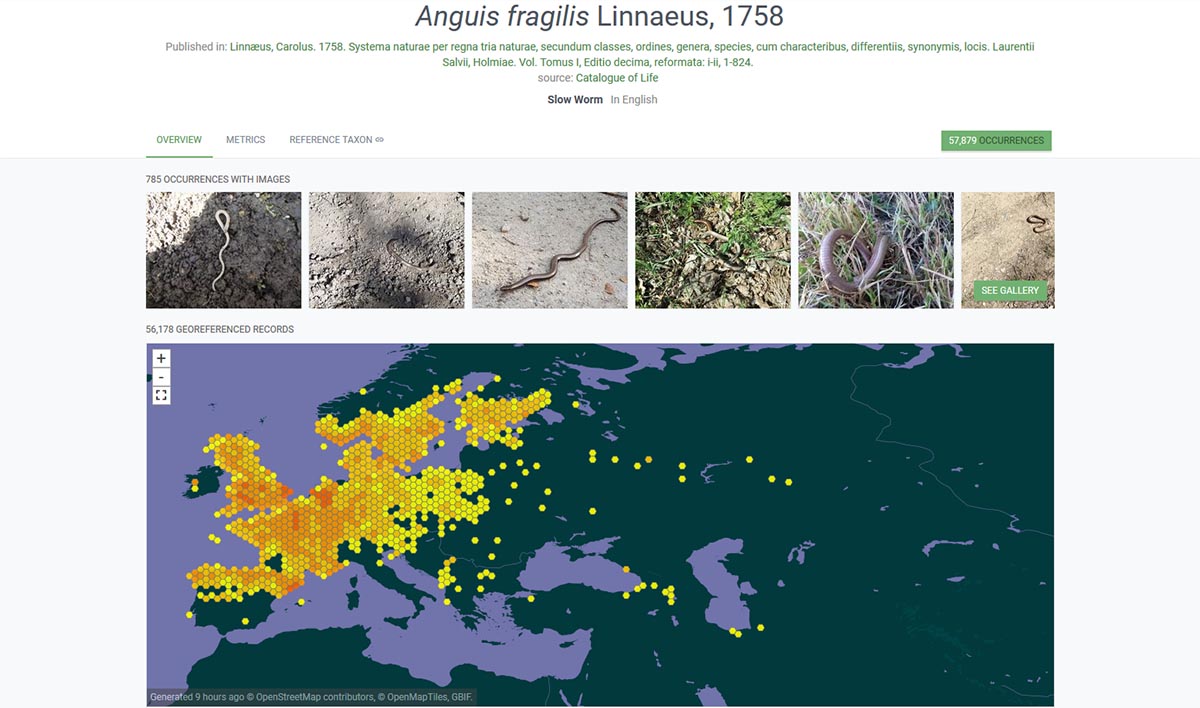1200x708 pixels.
Task: Open the Linnæus 1758 Systema naturae publication link
Action: click(631, 47)
